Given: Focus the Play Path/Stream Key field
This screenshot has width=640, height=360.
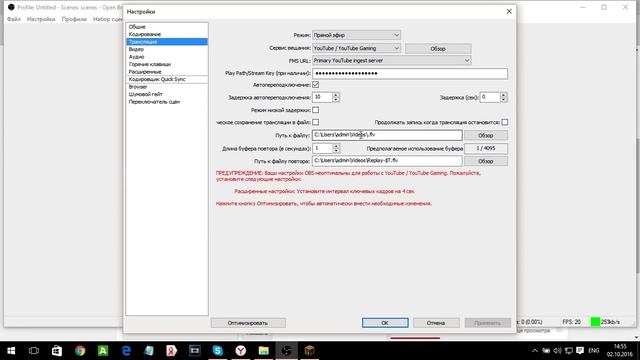Looking at the screenshot, I should click(410, 73).
